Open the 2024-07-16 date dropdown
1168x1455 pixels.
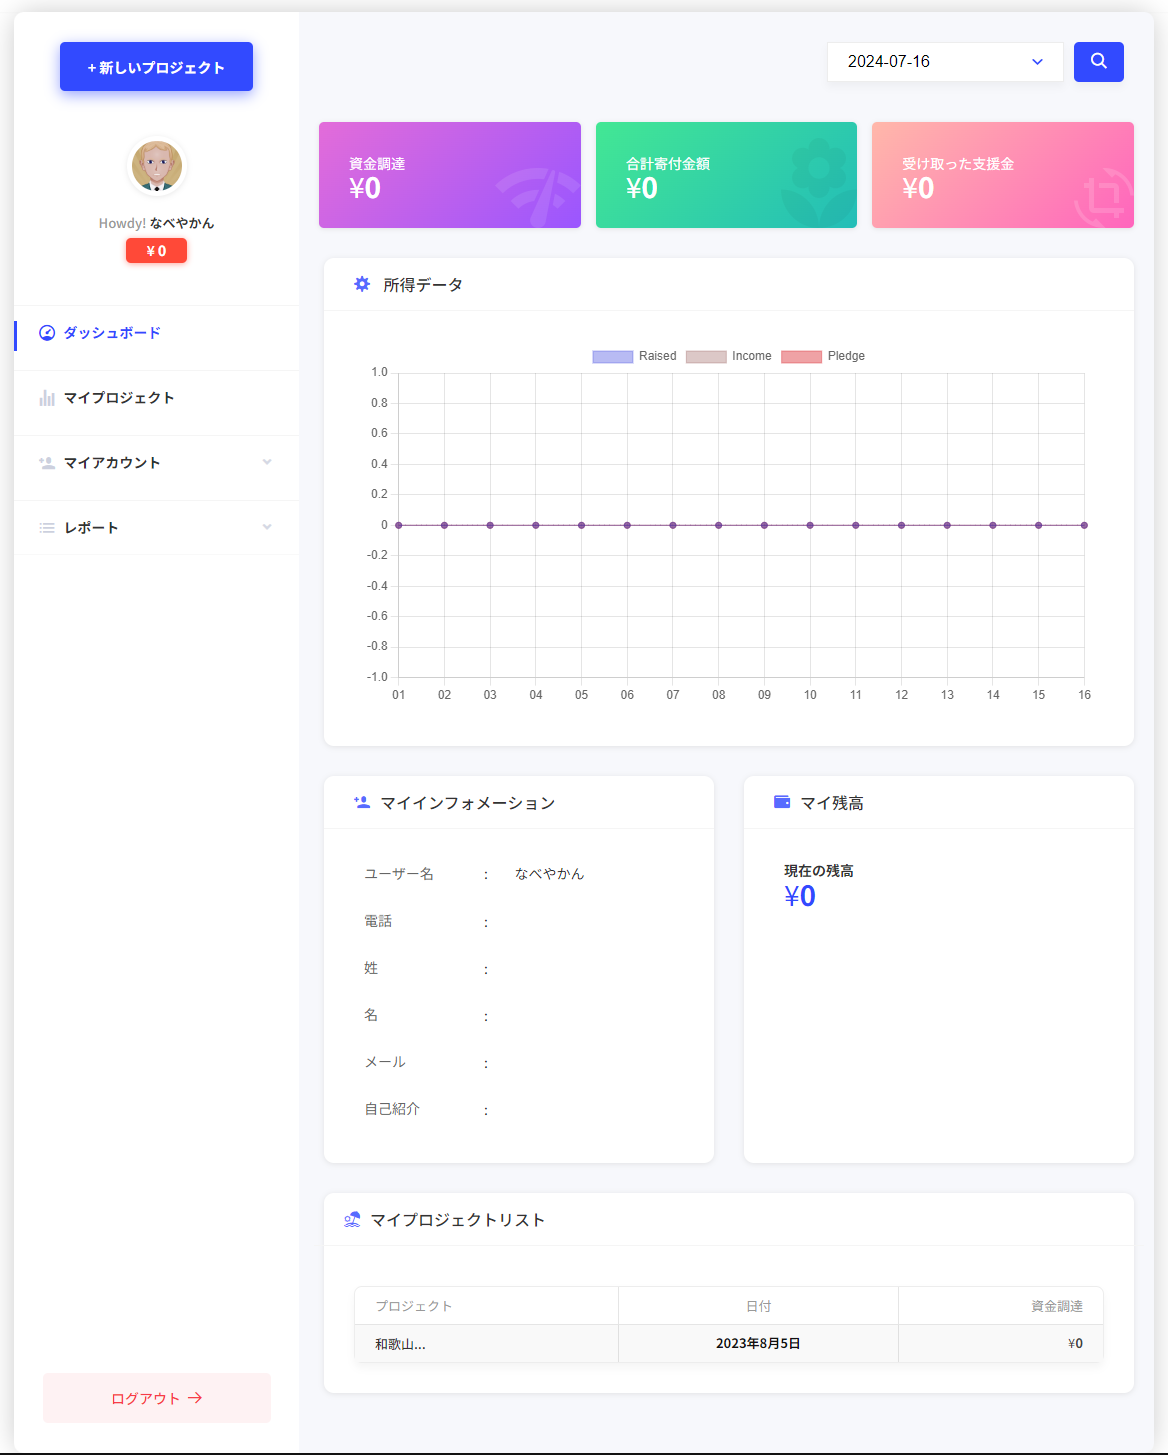click(x=944, y=62)
